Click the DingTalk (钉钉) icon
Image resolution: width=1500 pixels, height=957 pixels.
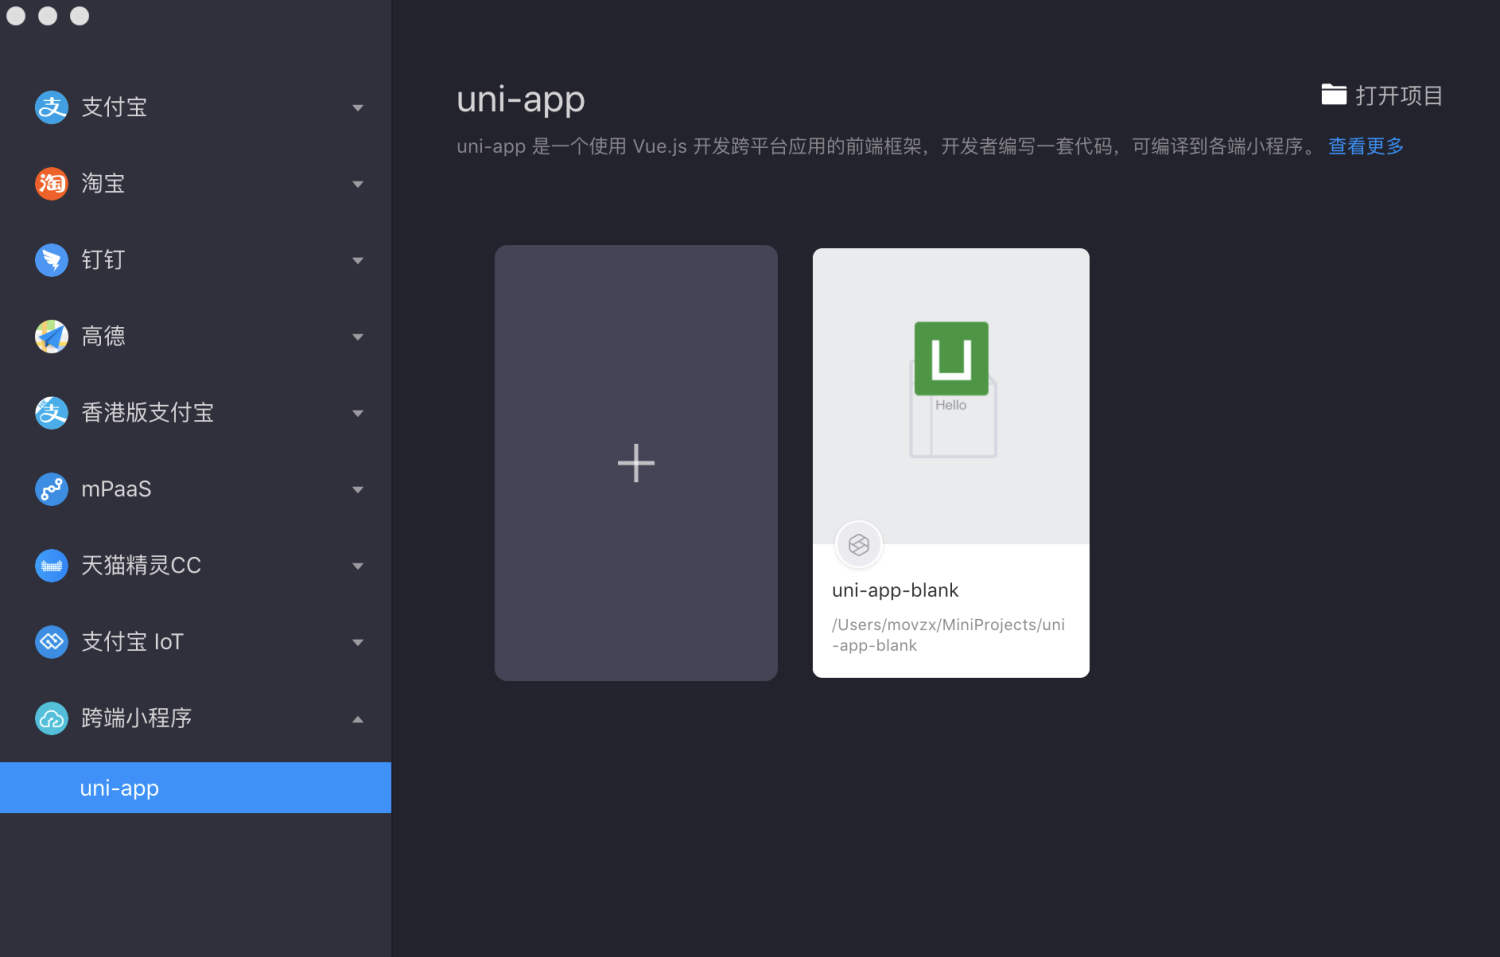tap(51, 260)
